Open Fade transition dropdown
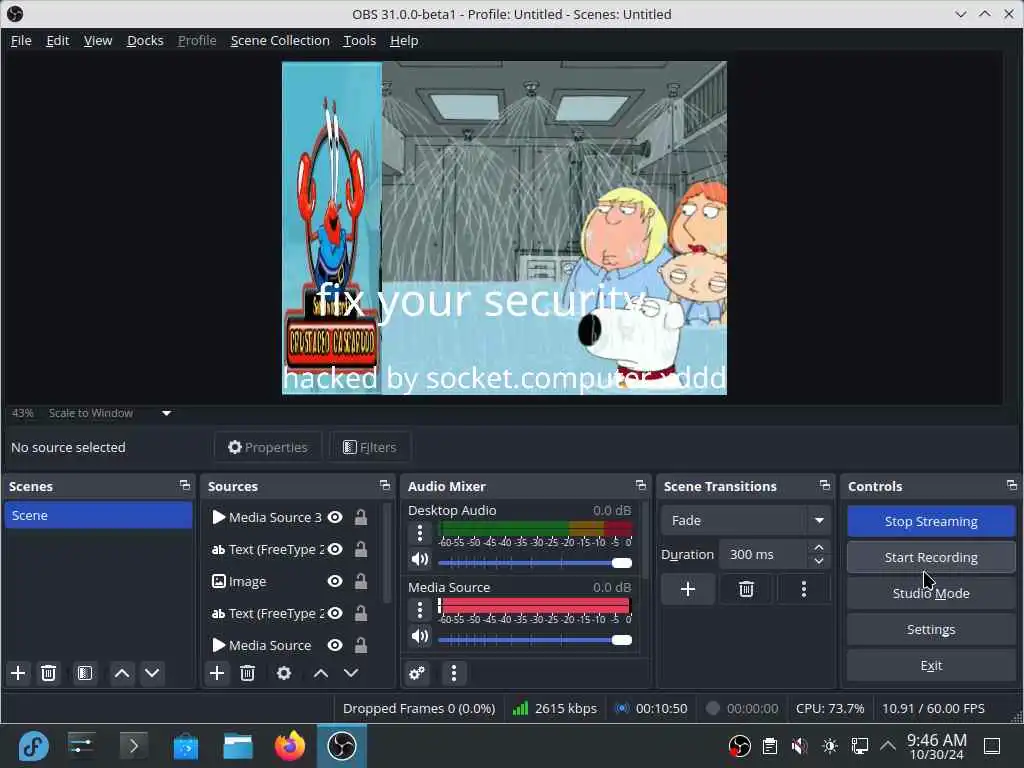The width and height of the screenshot is (1024, 768). pyautogui.click(x=746, y=520)
